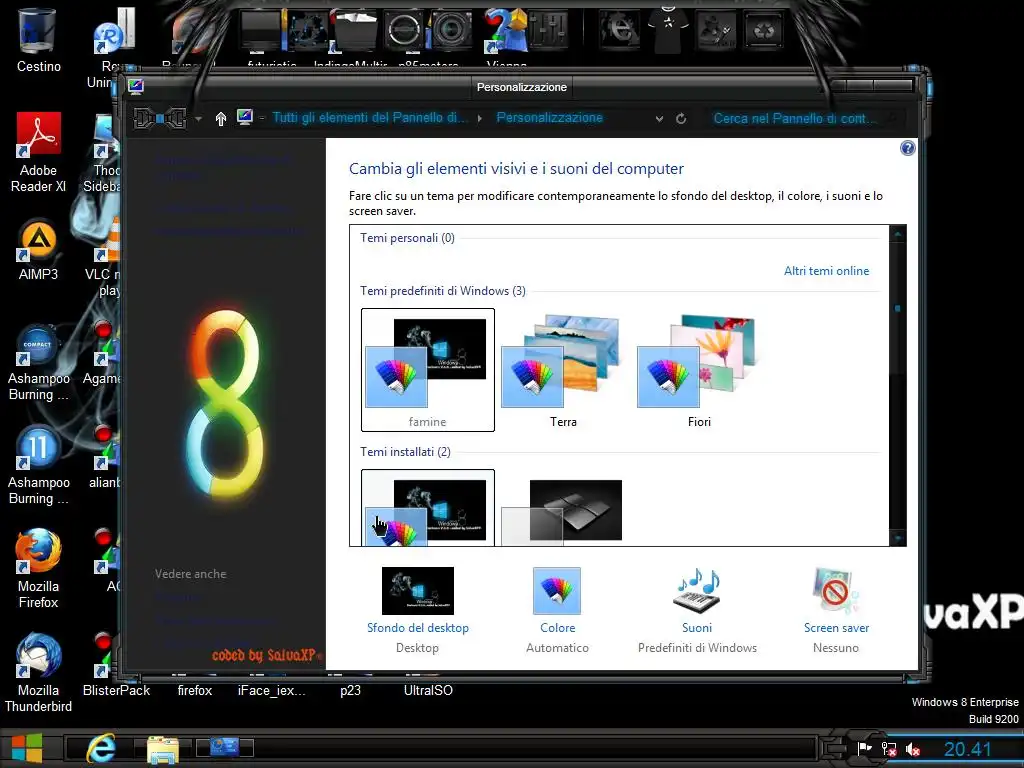This screenshot has height=768, width=1024.
Task: Select the famine theme in Windows defaults
Action: click(428, 370)
